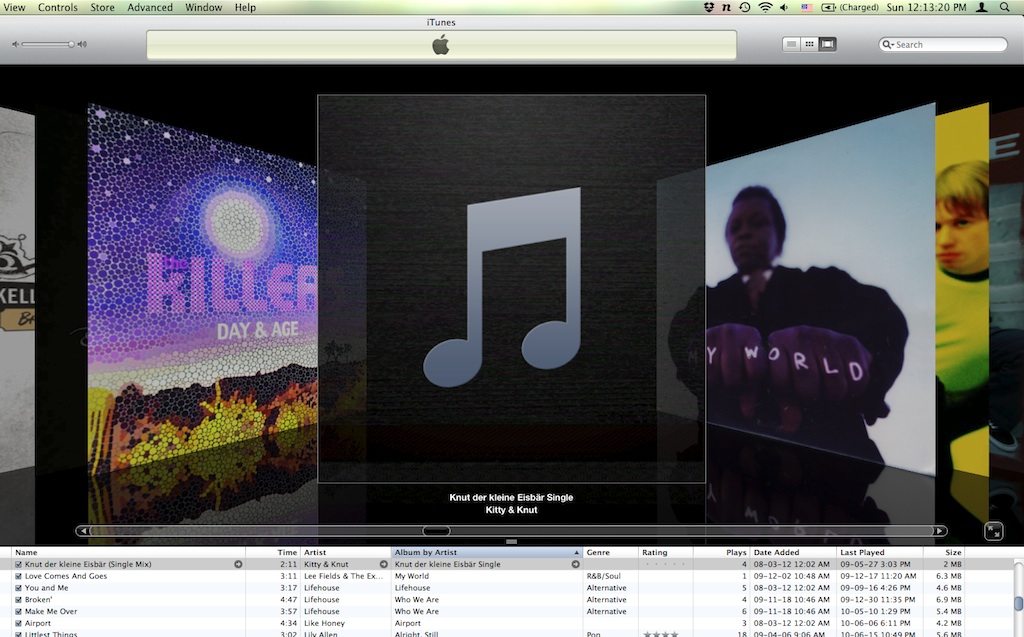The image size is (1024, 637).
Task: Click Lee Fields & The Ex... artist cell
Action: 344,576
